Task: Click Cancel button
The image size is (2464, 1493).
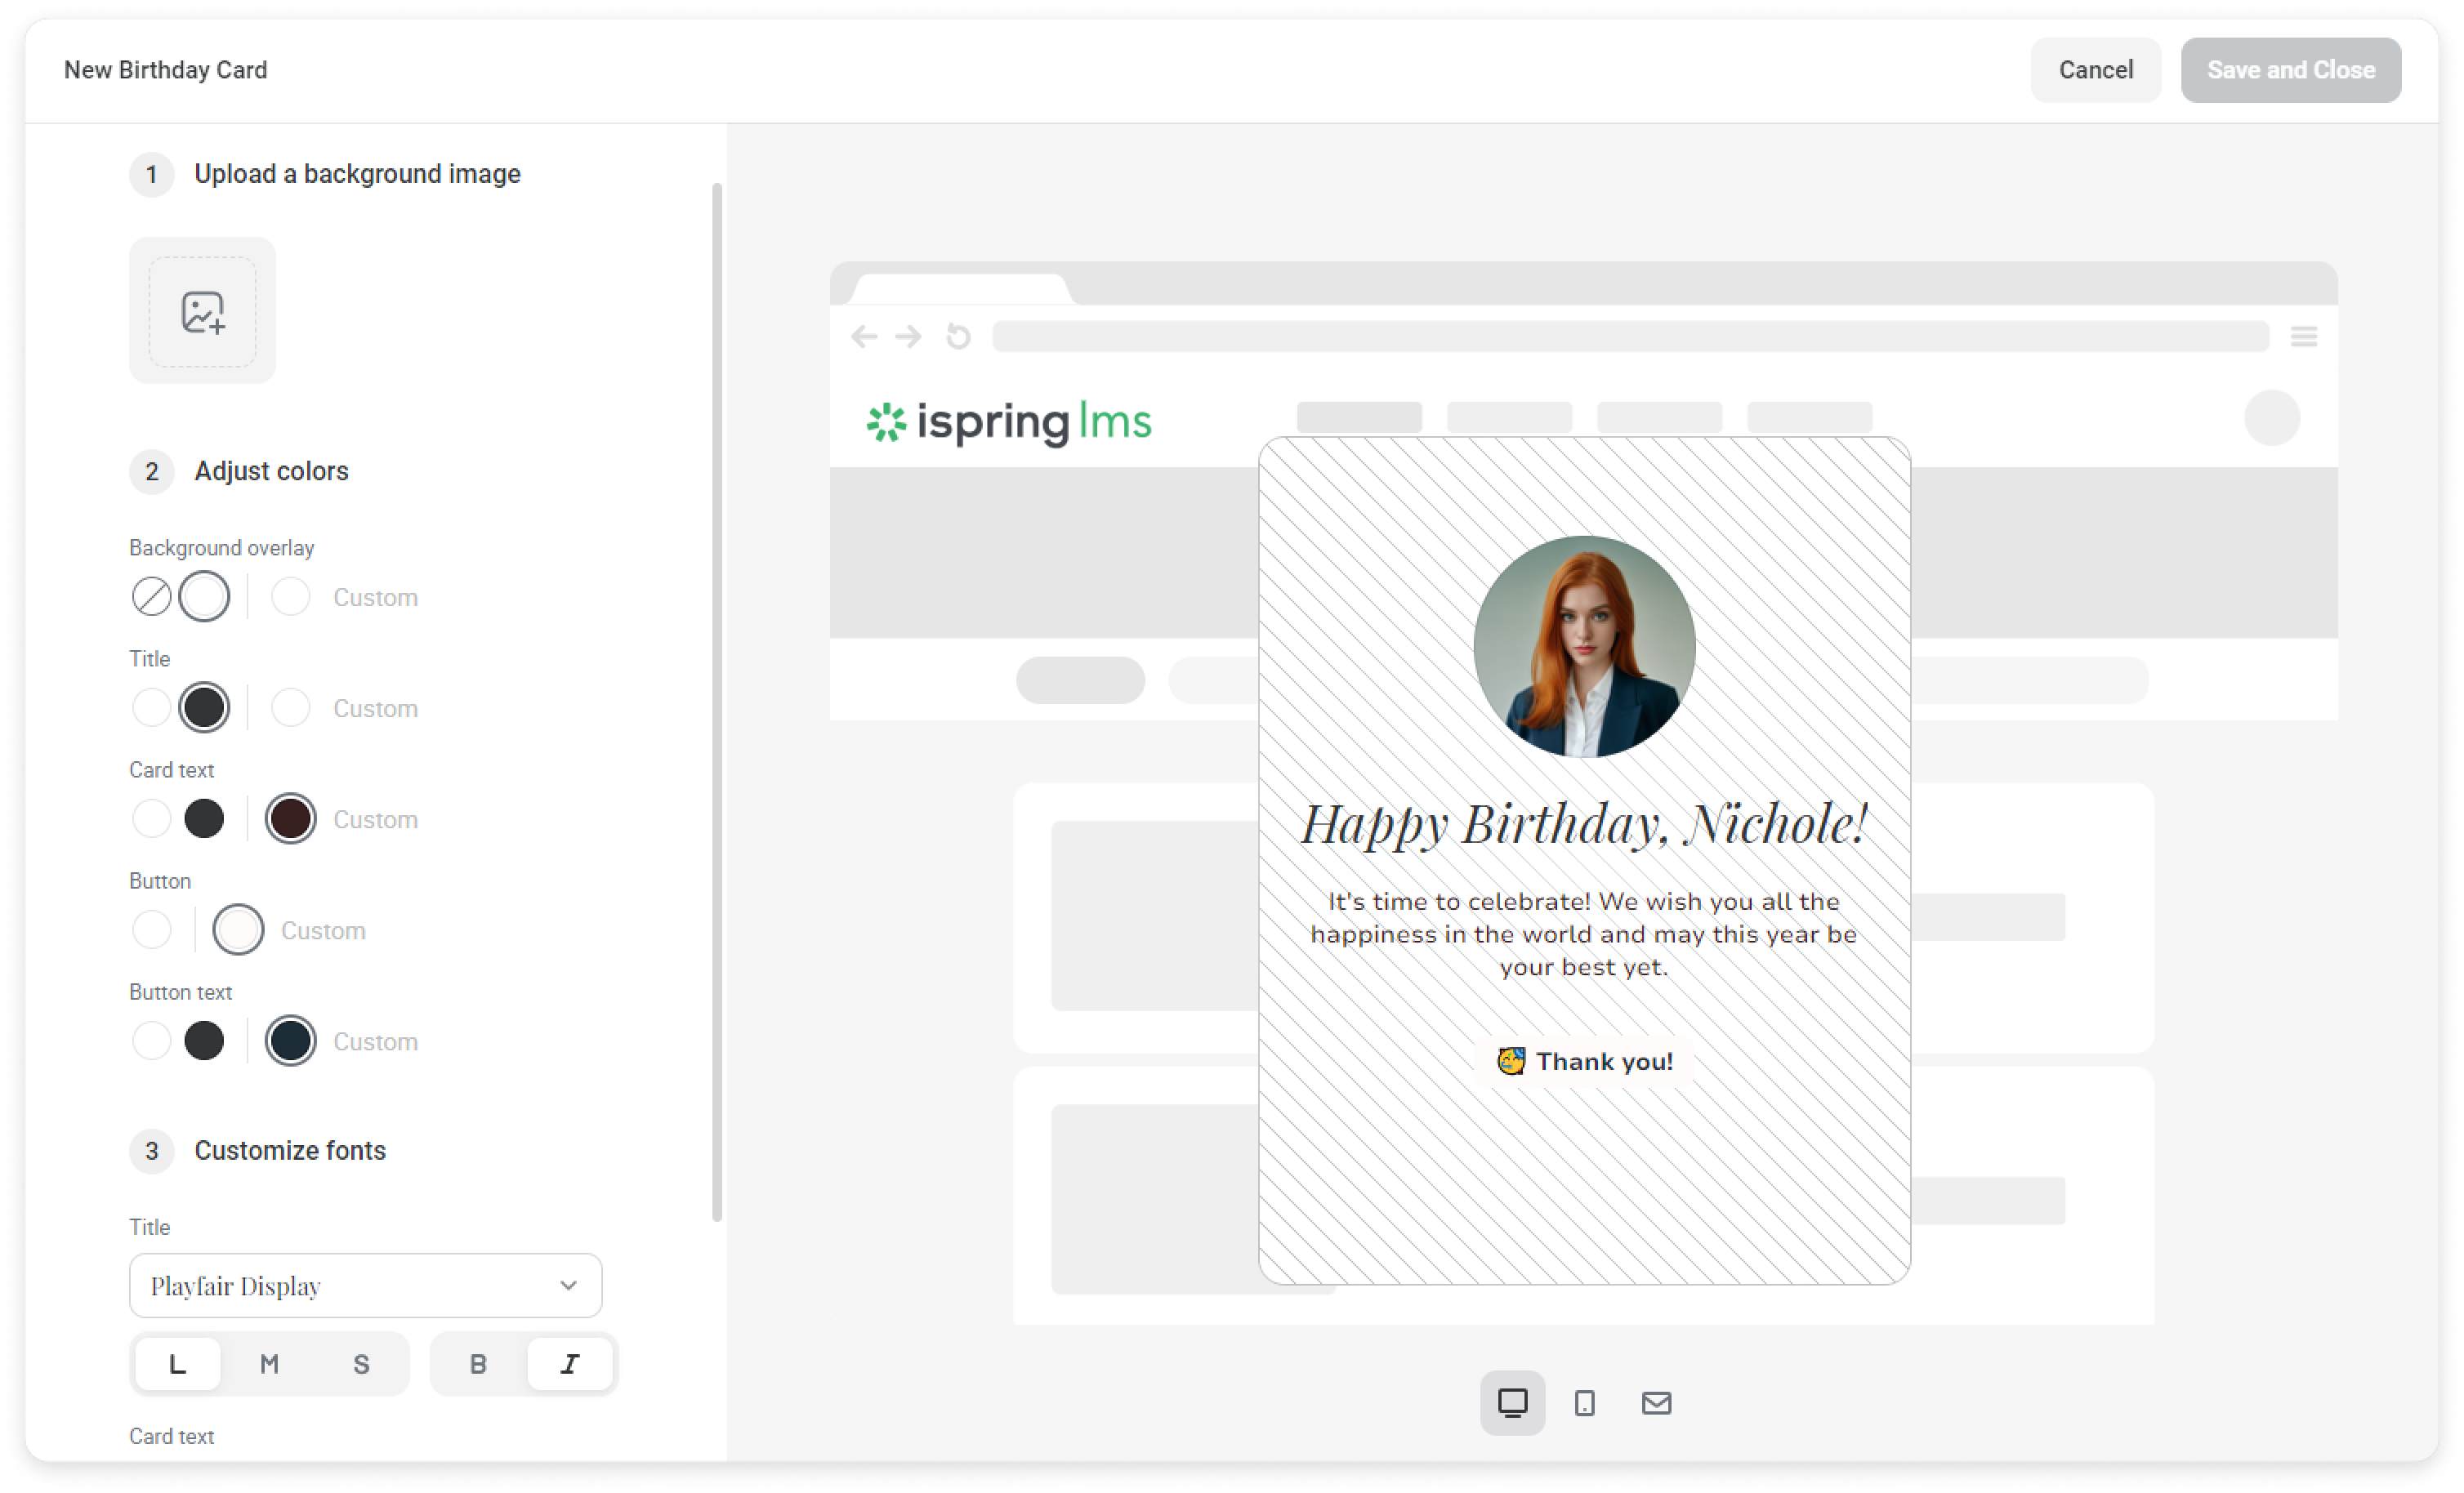Action: point(2096,70)
